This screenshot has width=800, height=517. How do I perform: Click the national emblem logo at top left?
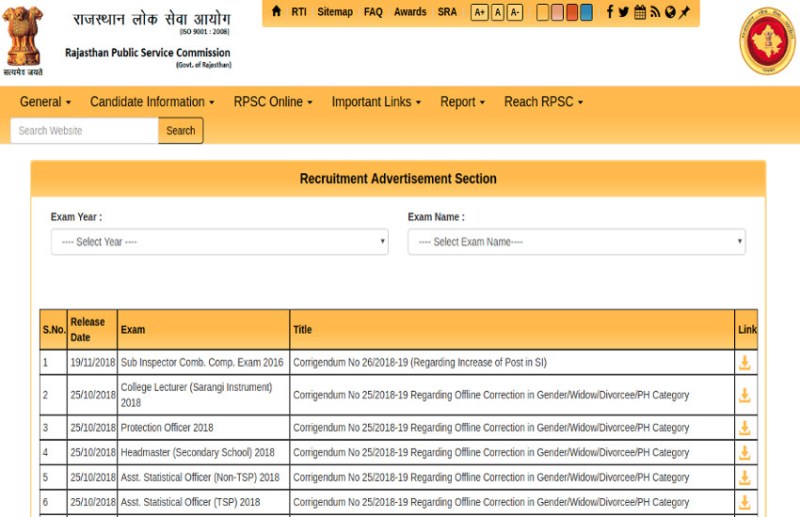click(22, 41)
